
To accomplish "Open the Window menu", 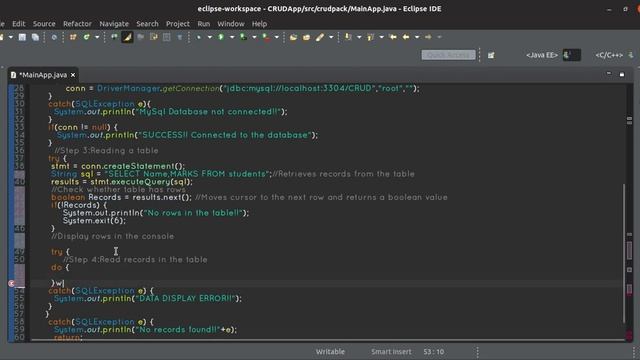I will point(231,24).
